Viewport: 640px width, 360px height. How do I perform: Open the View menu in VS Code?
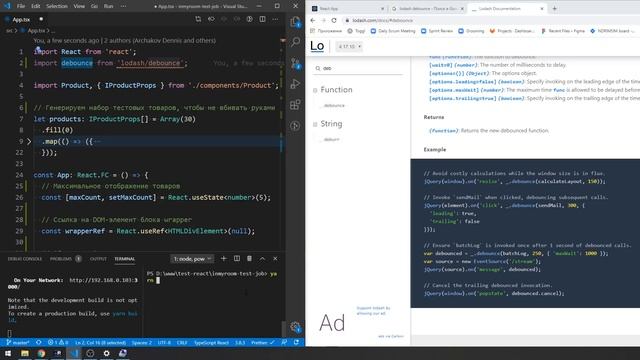click(x=79, y=6)
